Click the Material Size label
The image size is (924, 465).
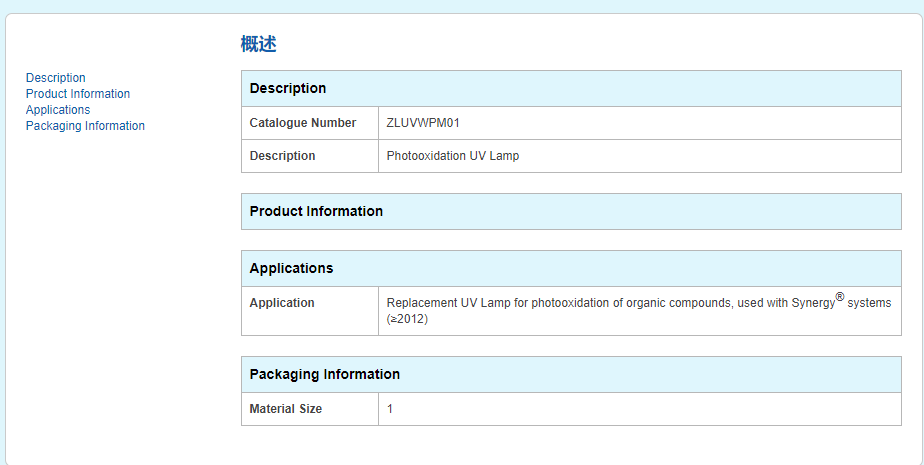pyautogui.click(x=286, y=409)
